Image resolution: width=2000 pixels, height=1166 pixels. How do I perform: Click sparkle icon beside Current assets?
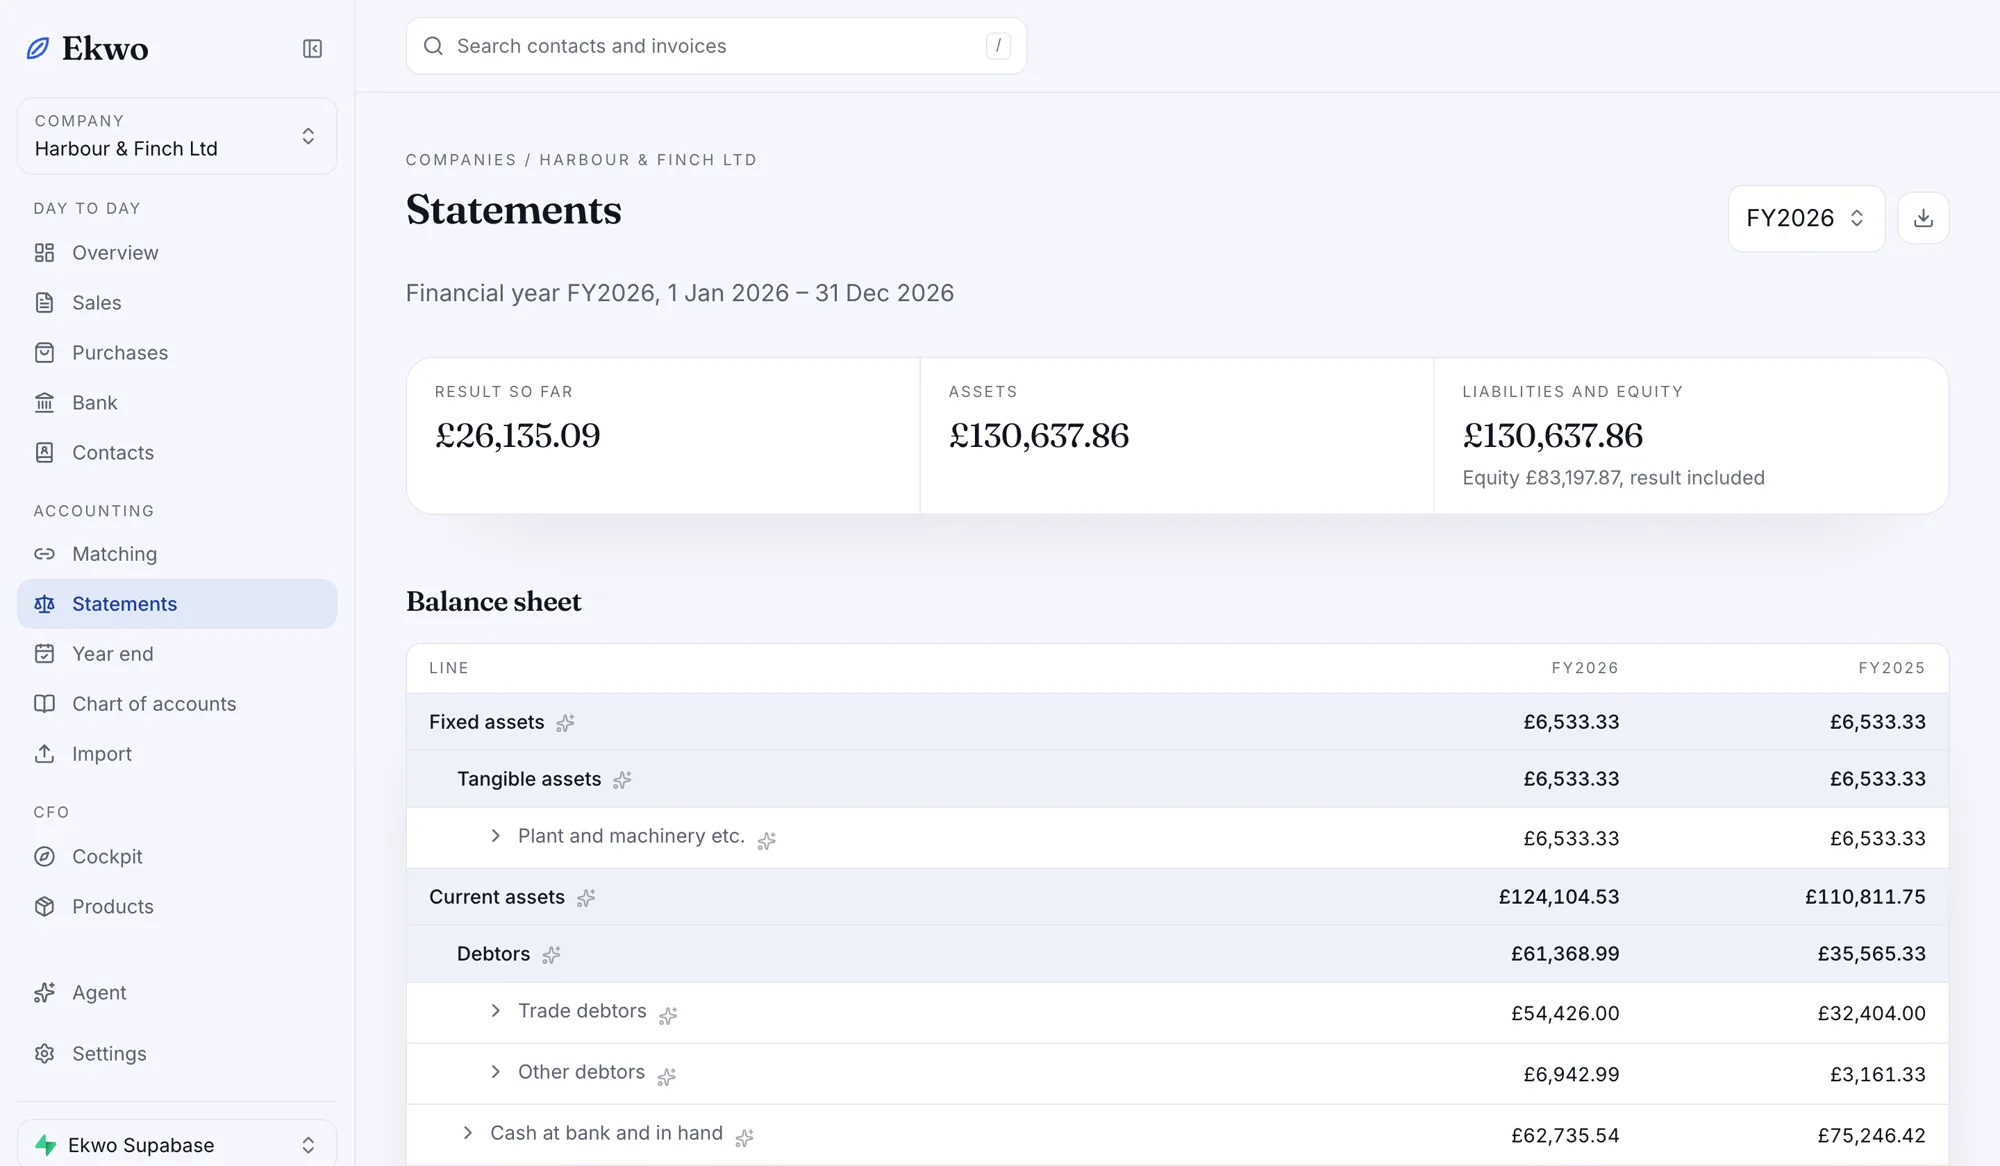pyautogui.click(x=586, y=898)
